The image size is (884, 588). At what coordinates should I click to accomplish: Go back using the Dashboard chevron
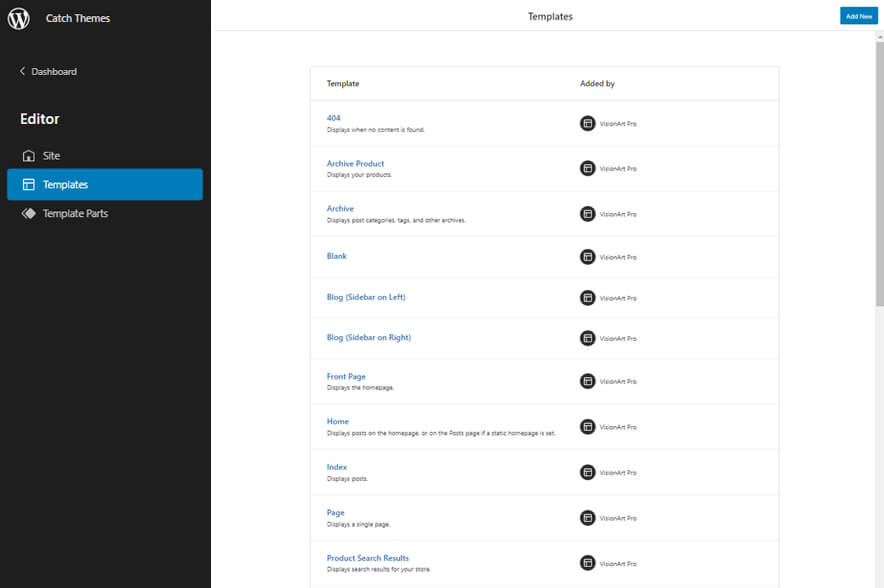click(23, 72)
